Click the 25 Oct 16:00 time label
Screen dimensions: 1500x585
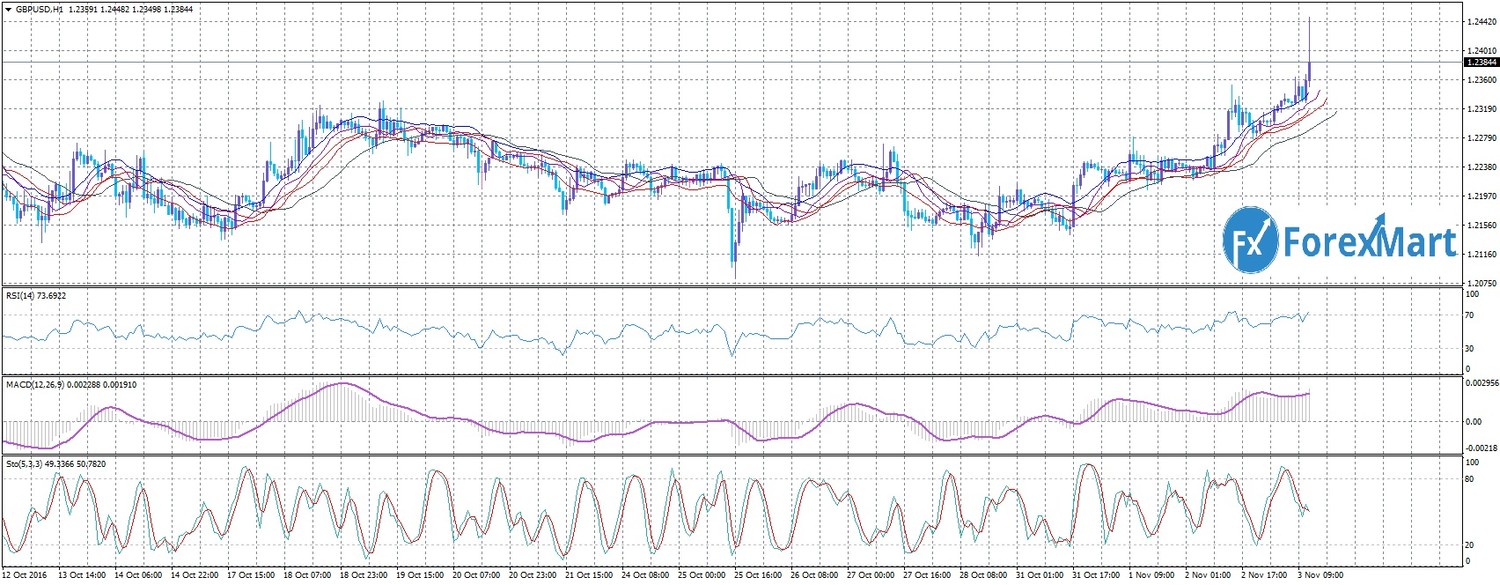click(757, 577)
